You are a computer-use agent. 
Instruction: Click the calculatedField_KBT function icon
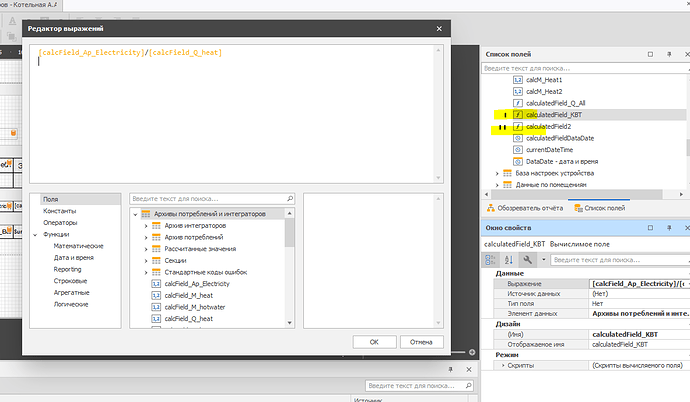[517, 115]
